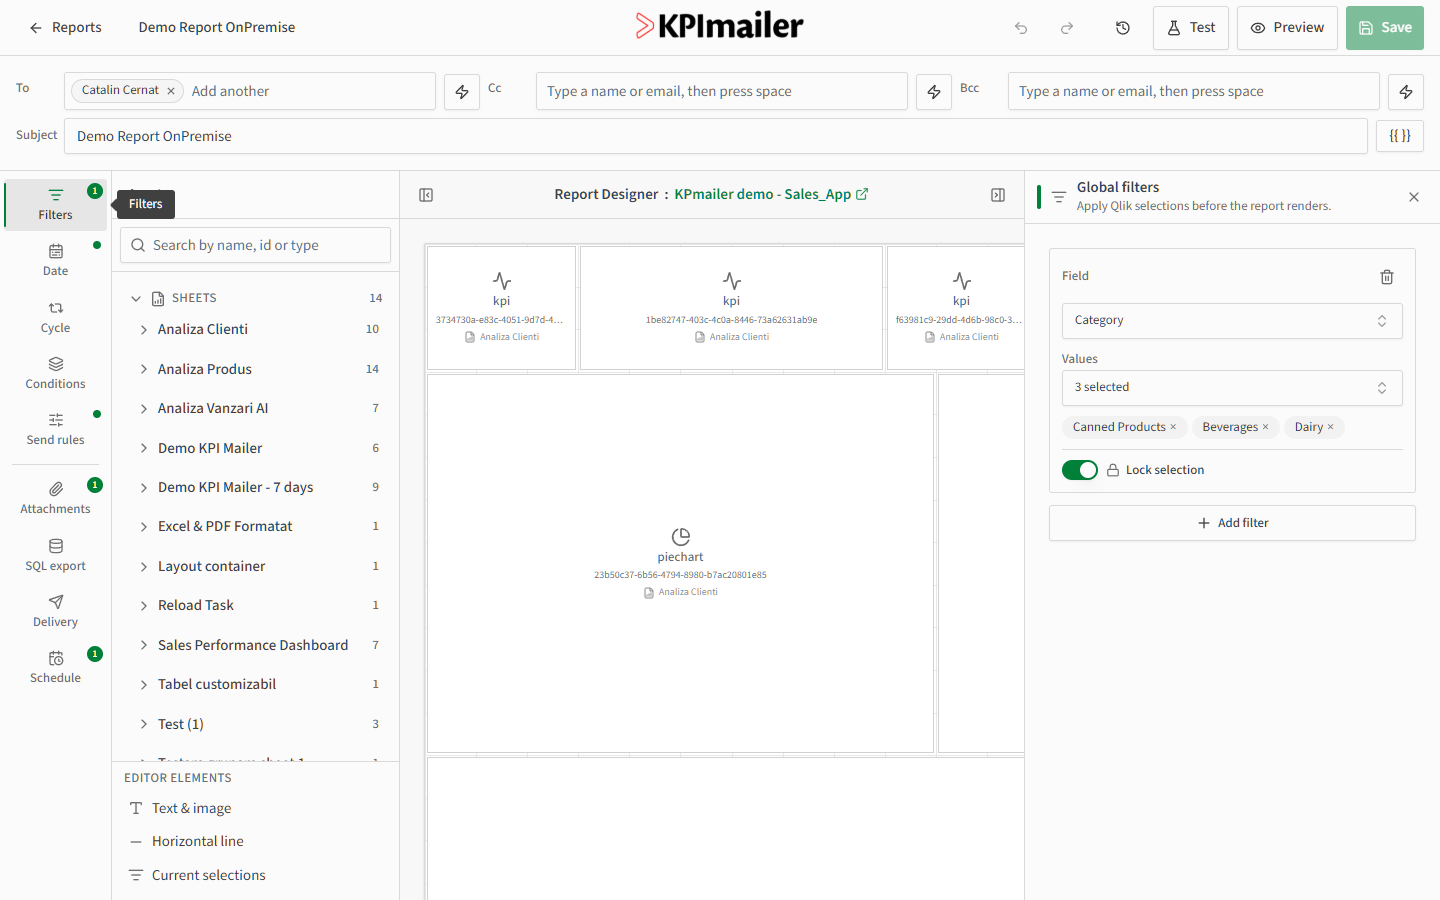Delete the Category filter with trash icon

(1387, 277)
